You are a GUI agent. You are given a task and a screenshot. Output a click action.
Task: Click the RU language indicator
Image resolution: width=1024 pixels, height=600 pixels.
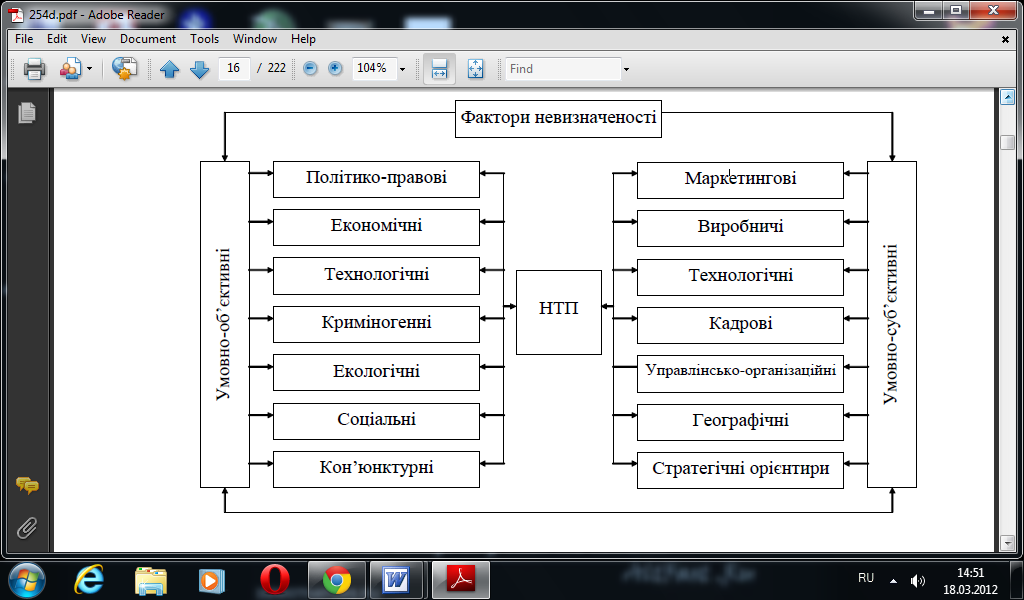pyautogui.click(x=866, y=578)
